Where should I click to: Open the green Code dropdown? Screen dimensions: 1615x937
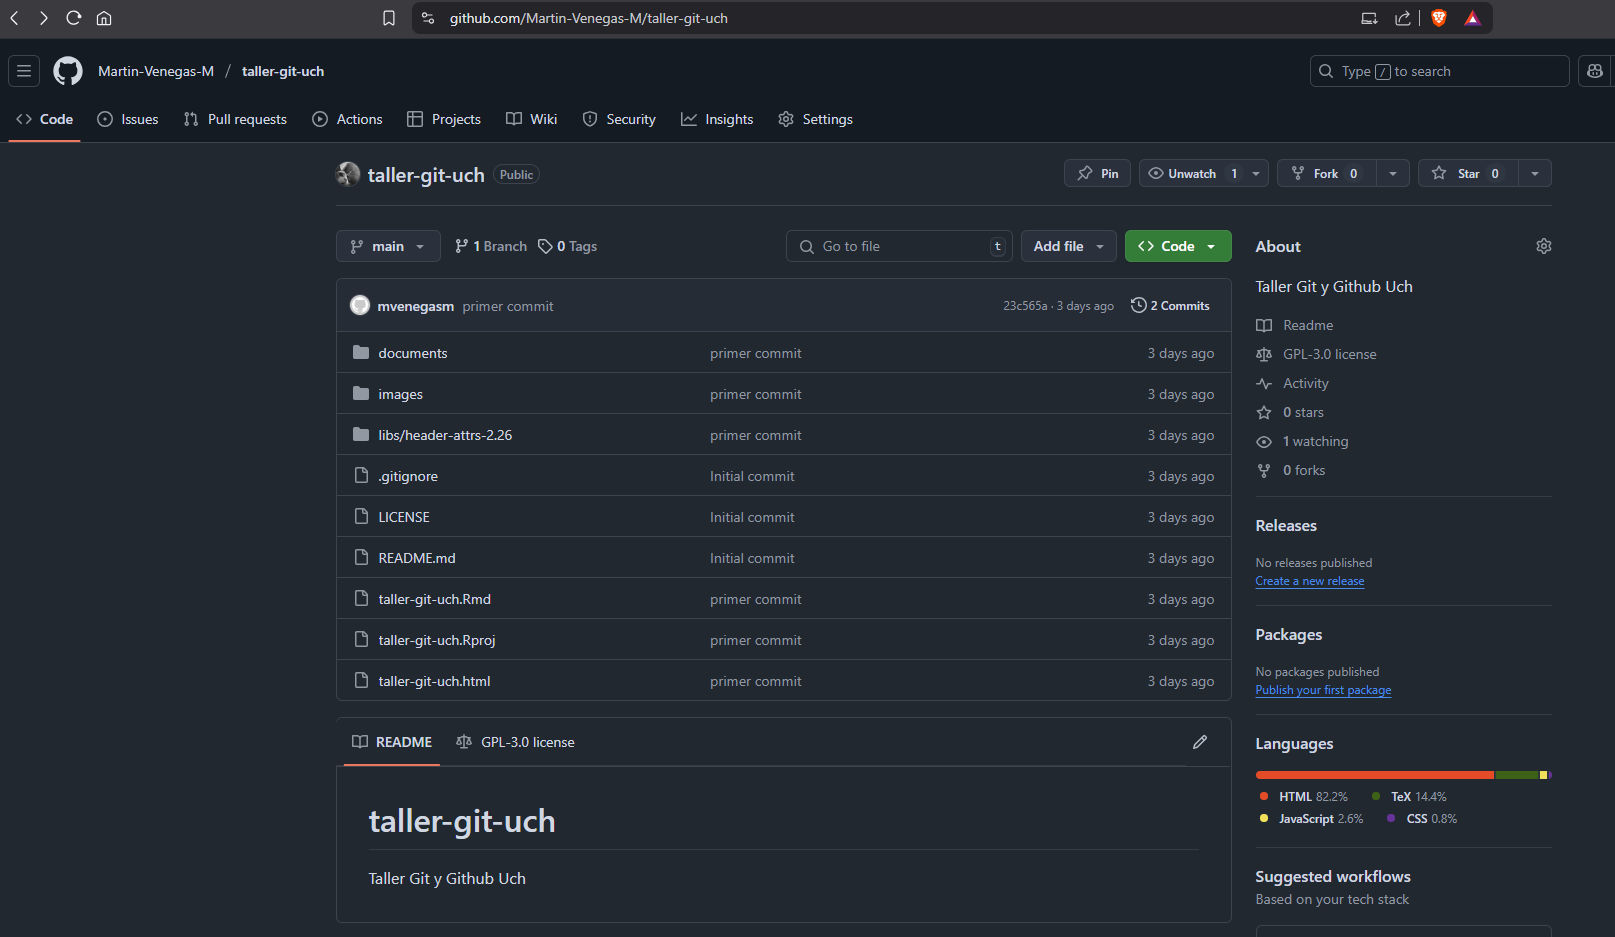click(x=1178, y=246)
